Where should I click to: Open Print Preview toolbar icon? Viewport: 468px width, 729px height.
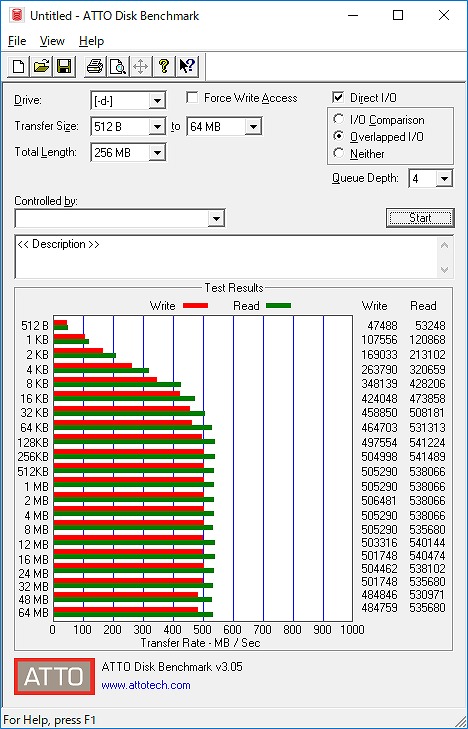[x=118, y=66]
